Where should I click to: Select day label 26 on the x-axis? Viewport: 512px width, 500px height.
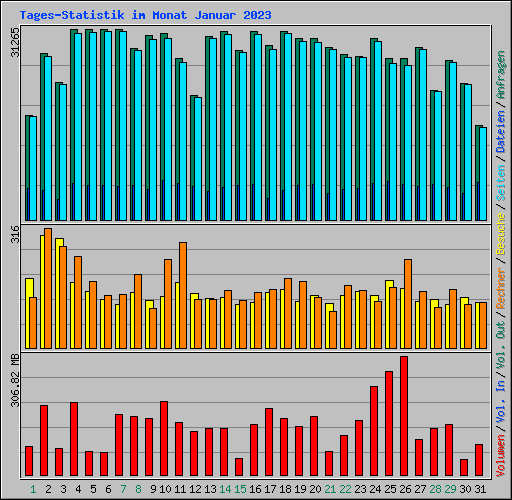coord(405,489)
